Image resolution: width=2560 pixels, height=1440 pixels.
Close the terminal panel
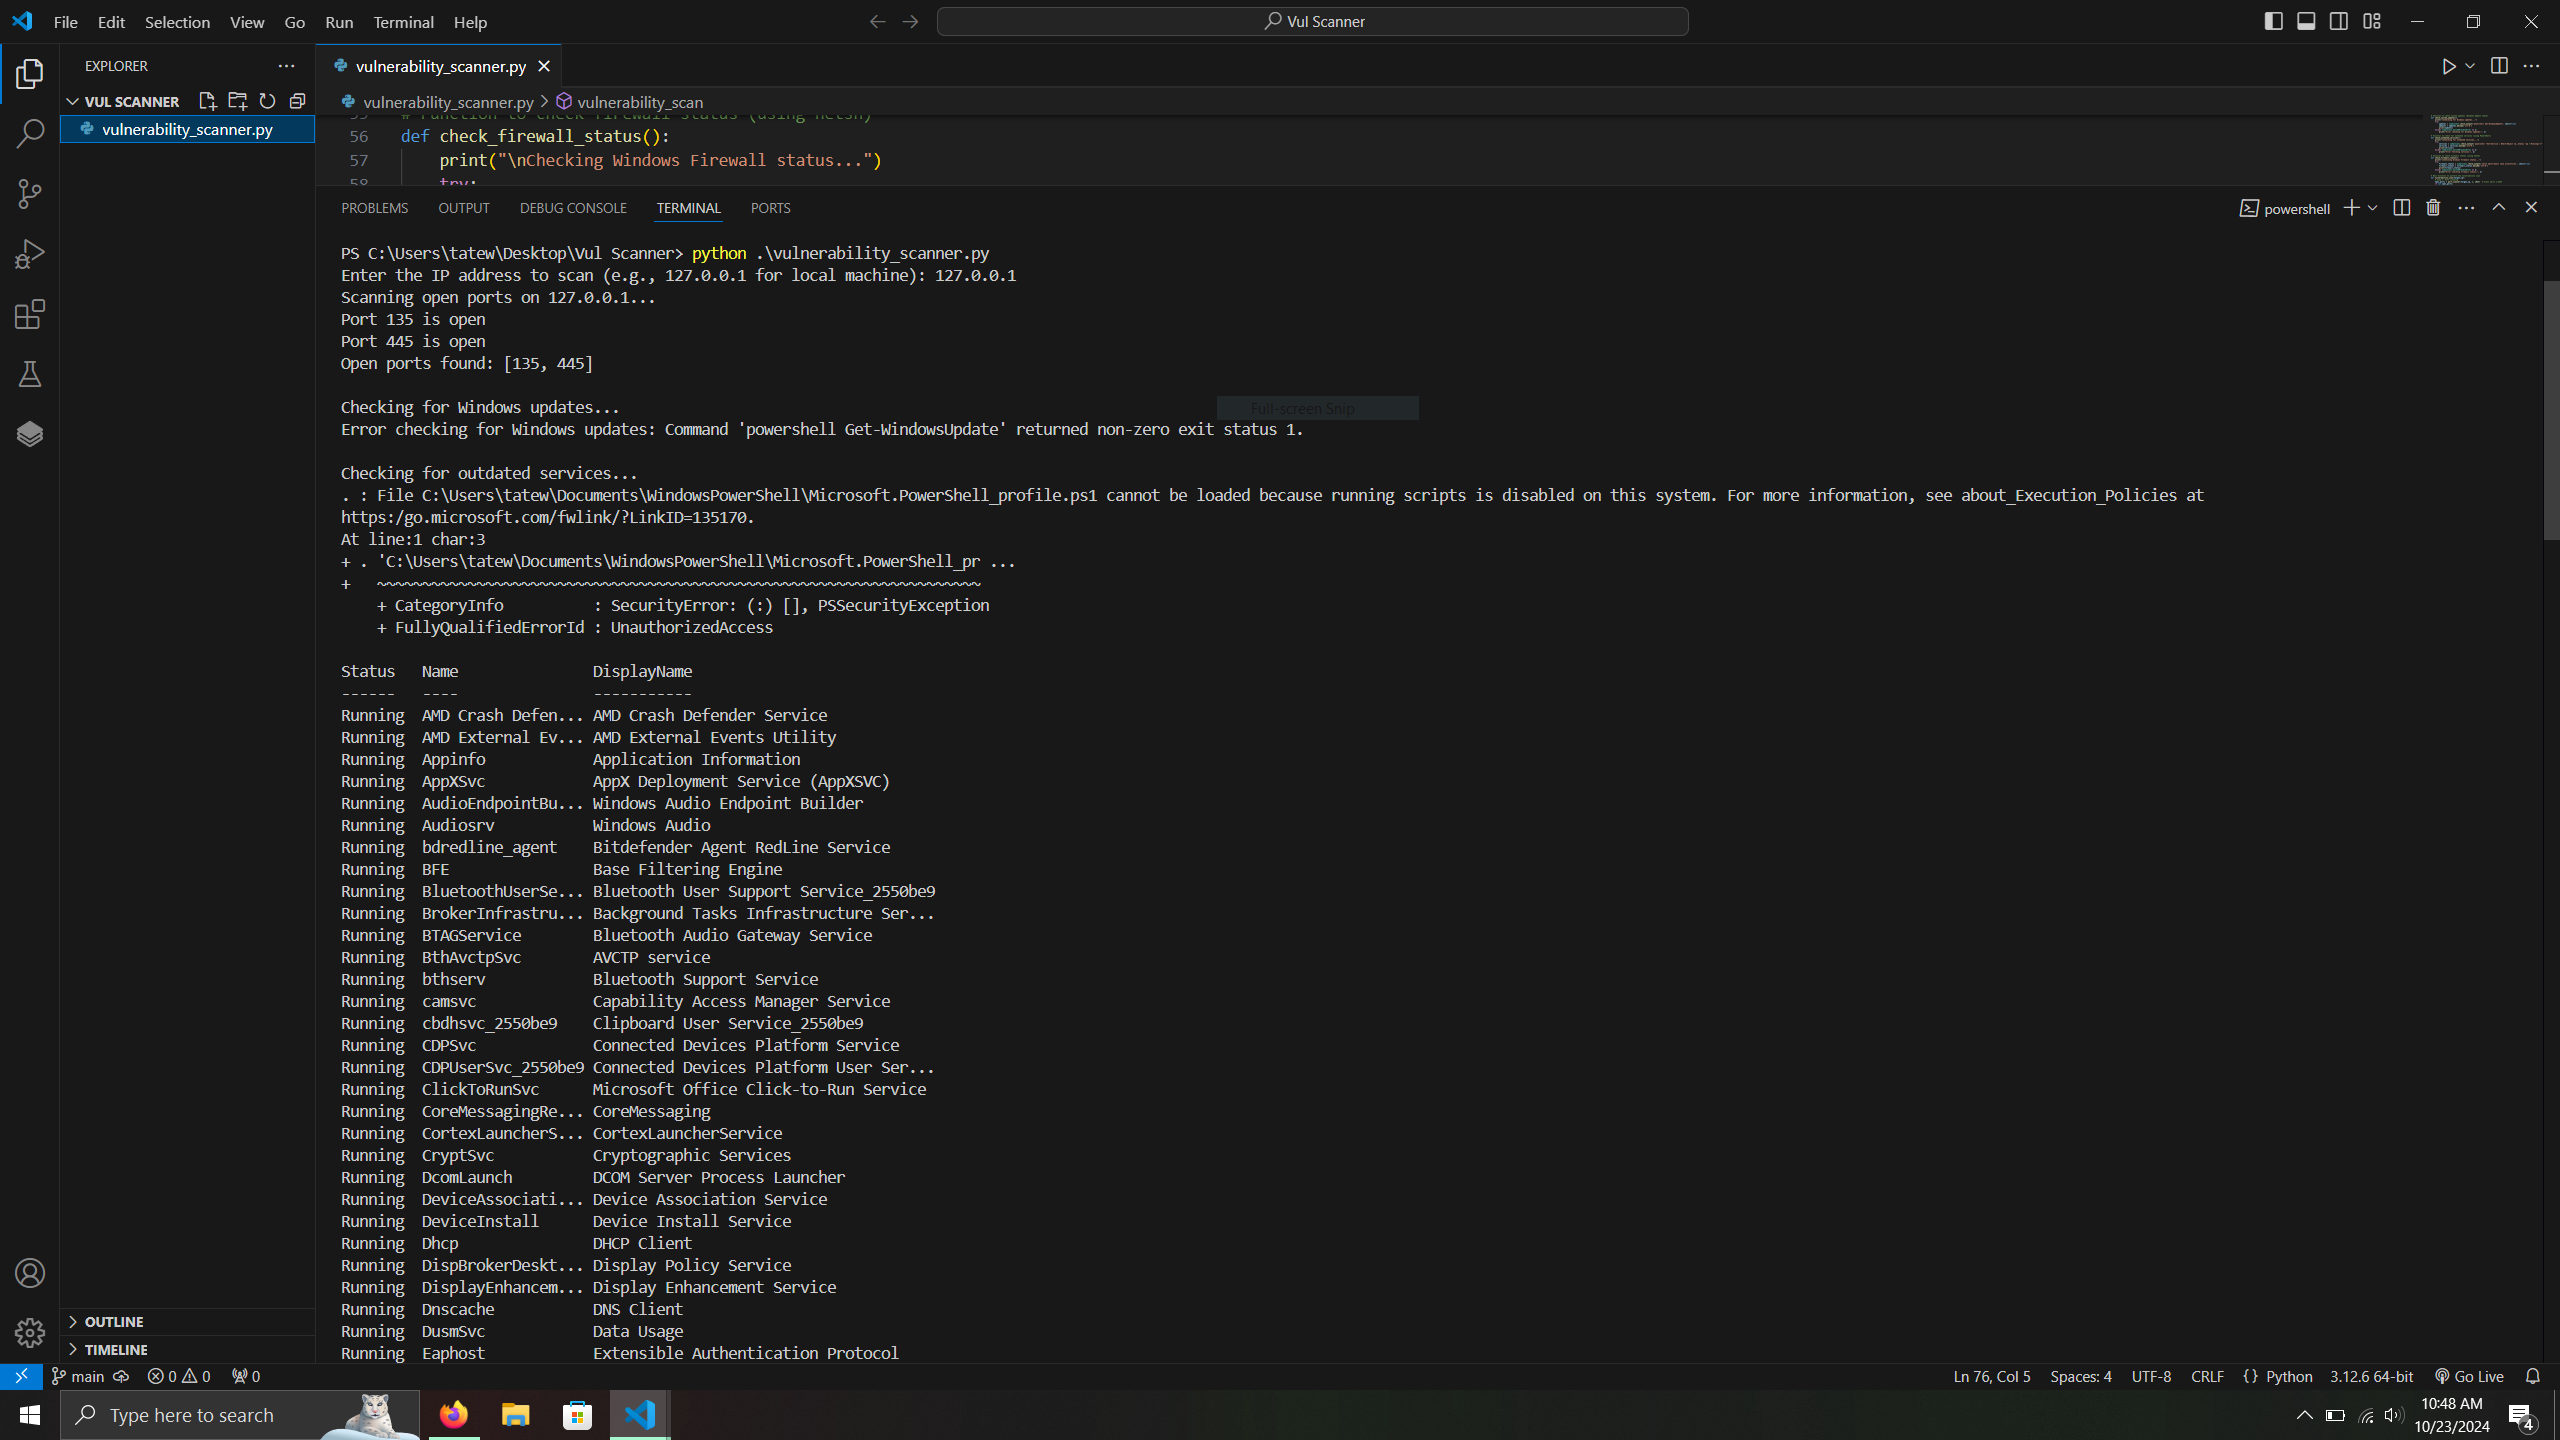tap(2531, 208)
